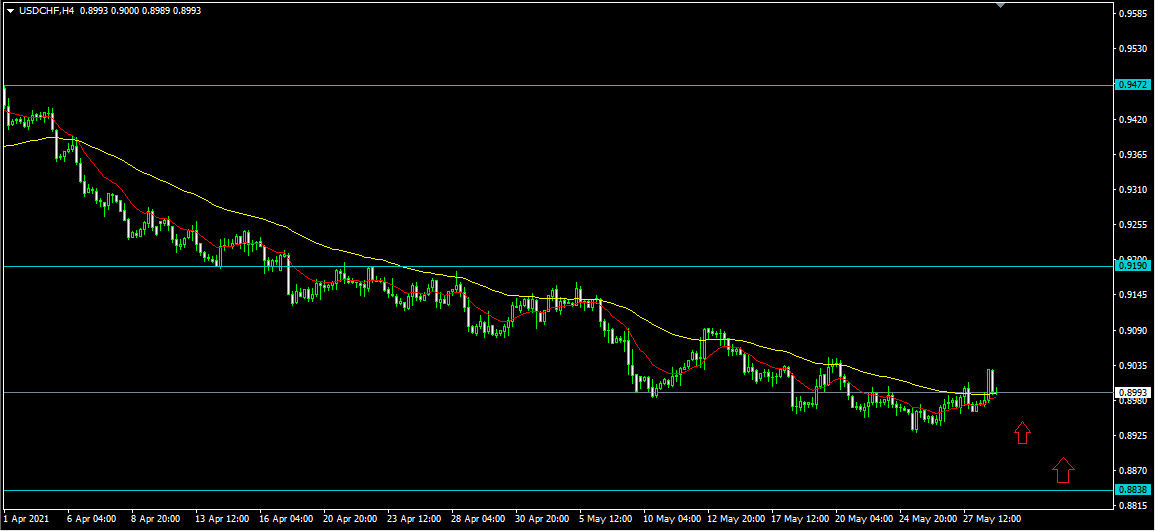Screen dimensions: 1156x531
Task: Click the 24 May 20:00 time label
Action: click(926, 519)
